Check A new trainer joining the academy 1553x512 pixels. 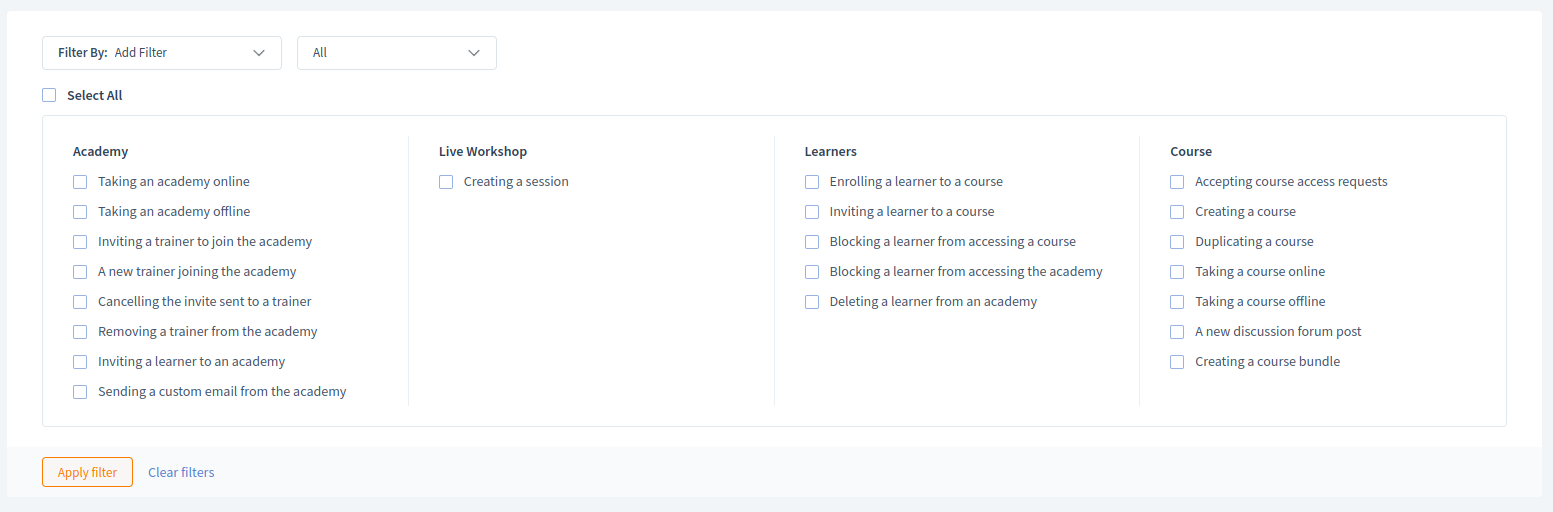click(80, 272)
